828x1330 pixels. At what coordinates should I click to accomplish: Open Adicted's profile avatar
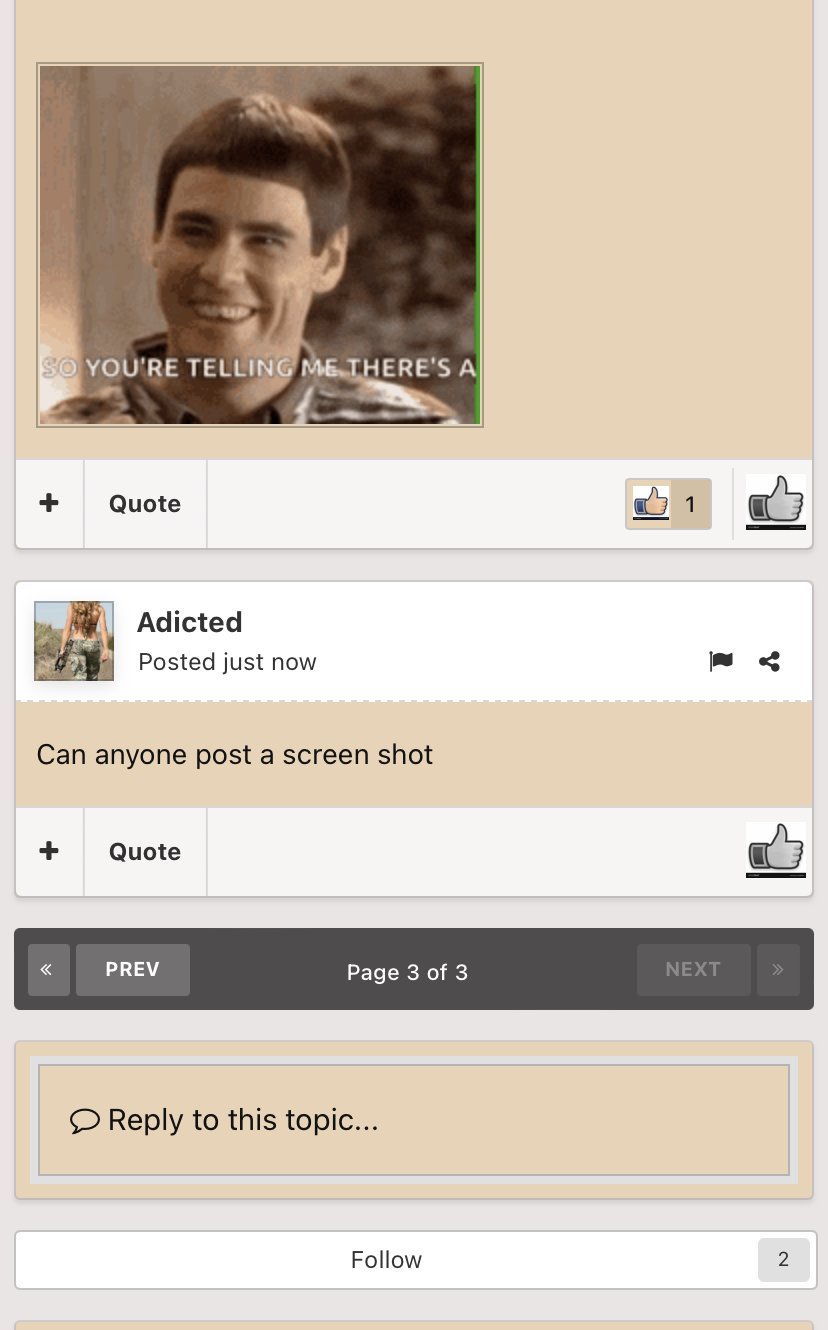pos(74,641)
